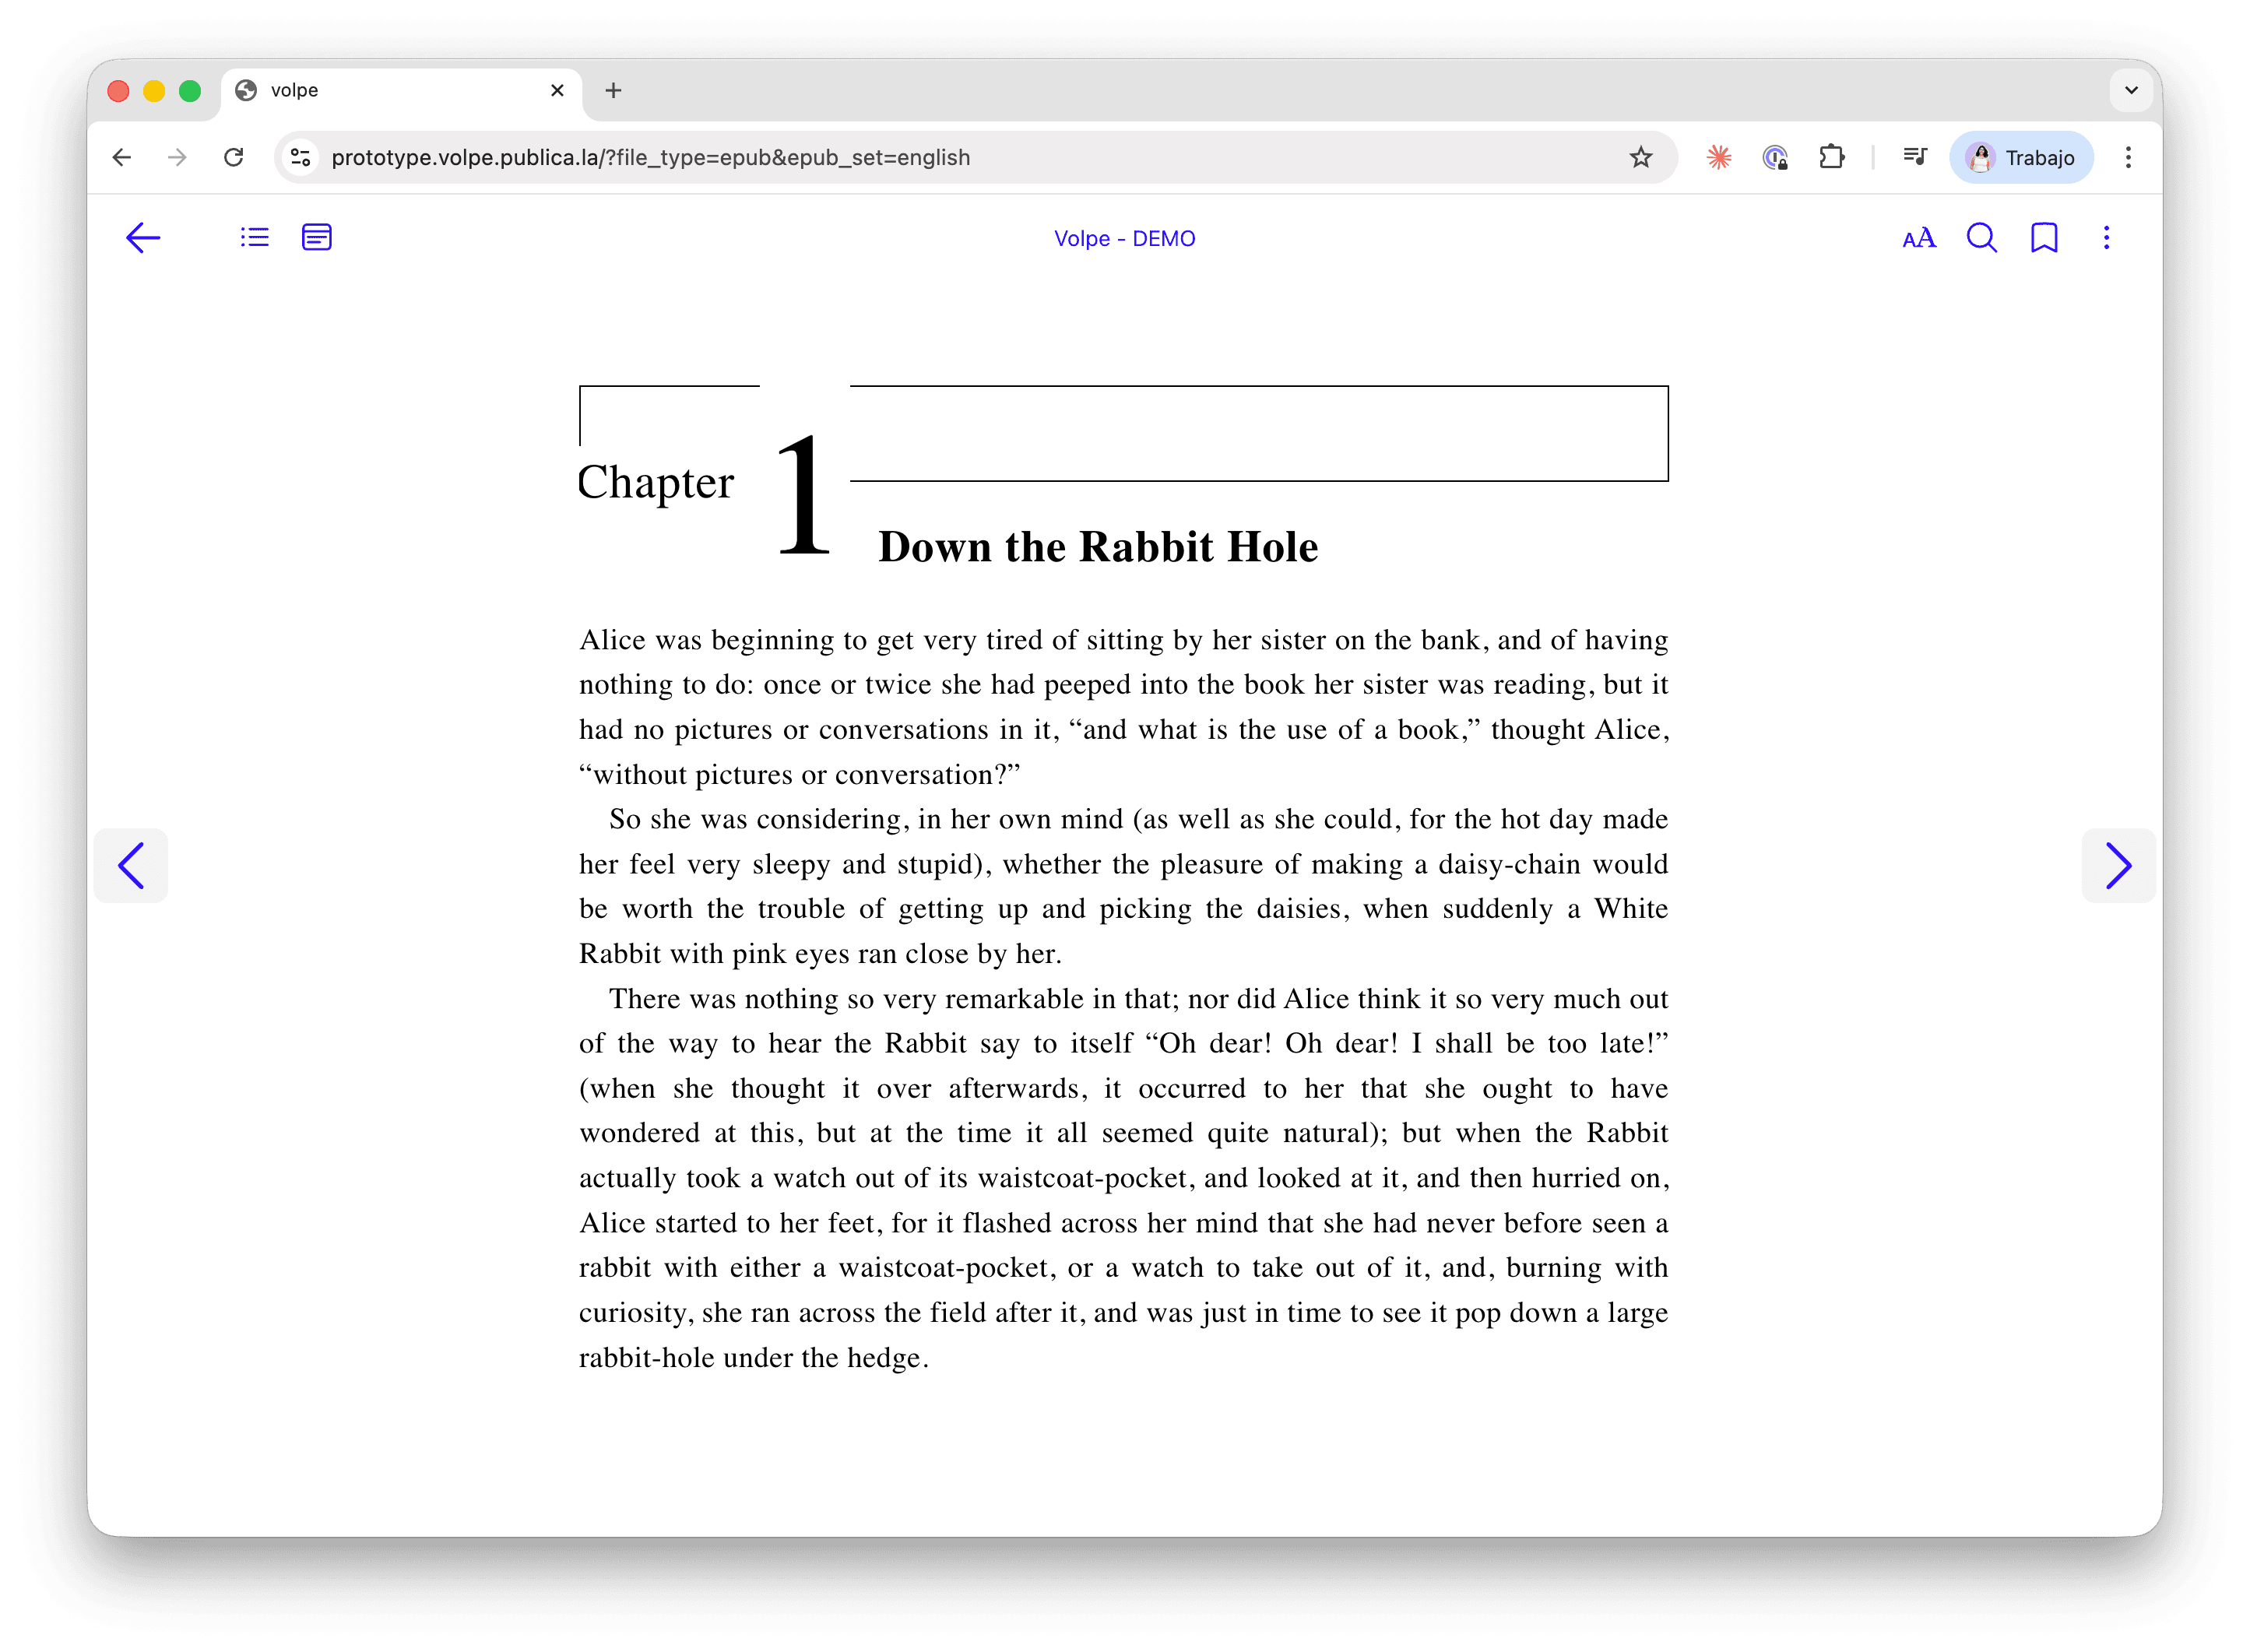Close the browser window with the red button

click(118, 91)
